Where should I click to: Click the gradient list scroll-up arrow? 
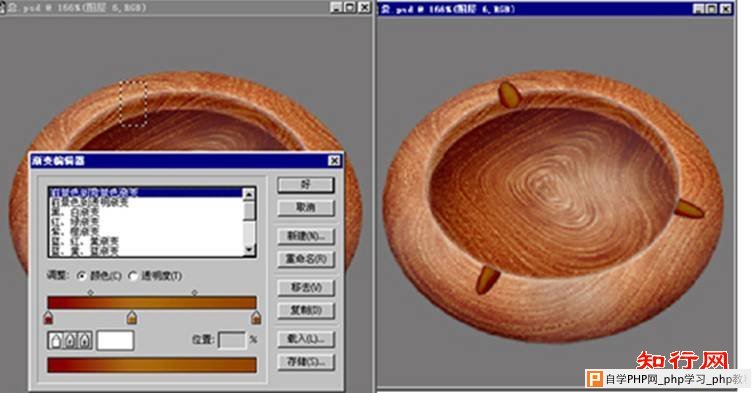249,194
